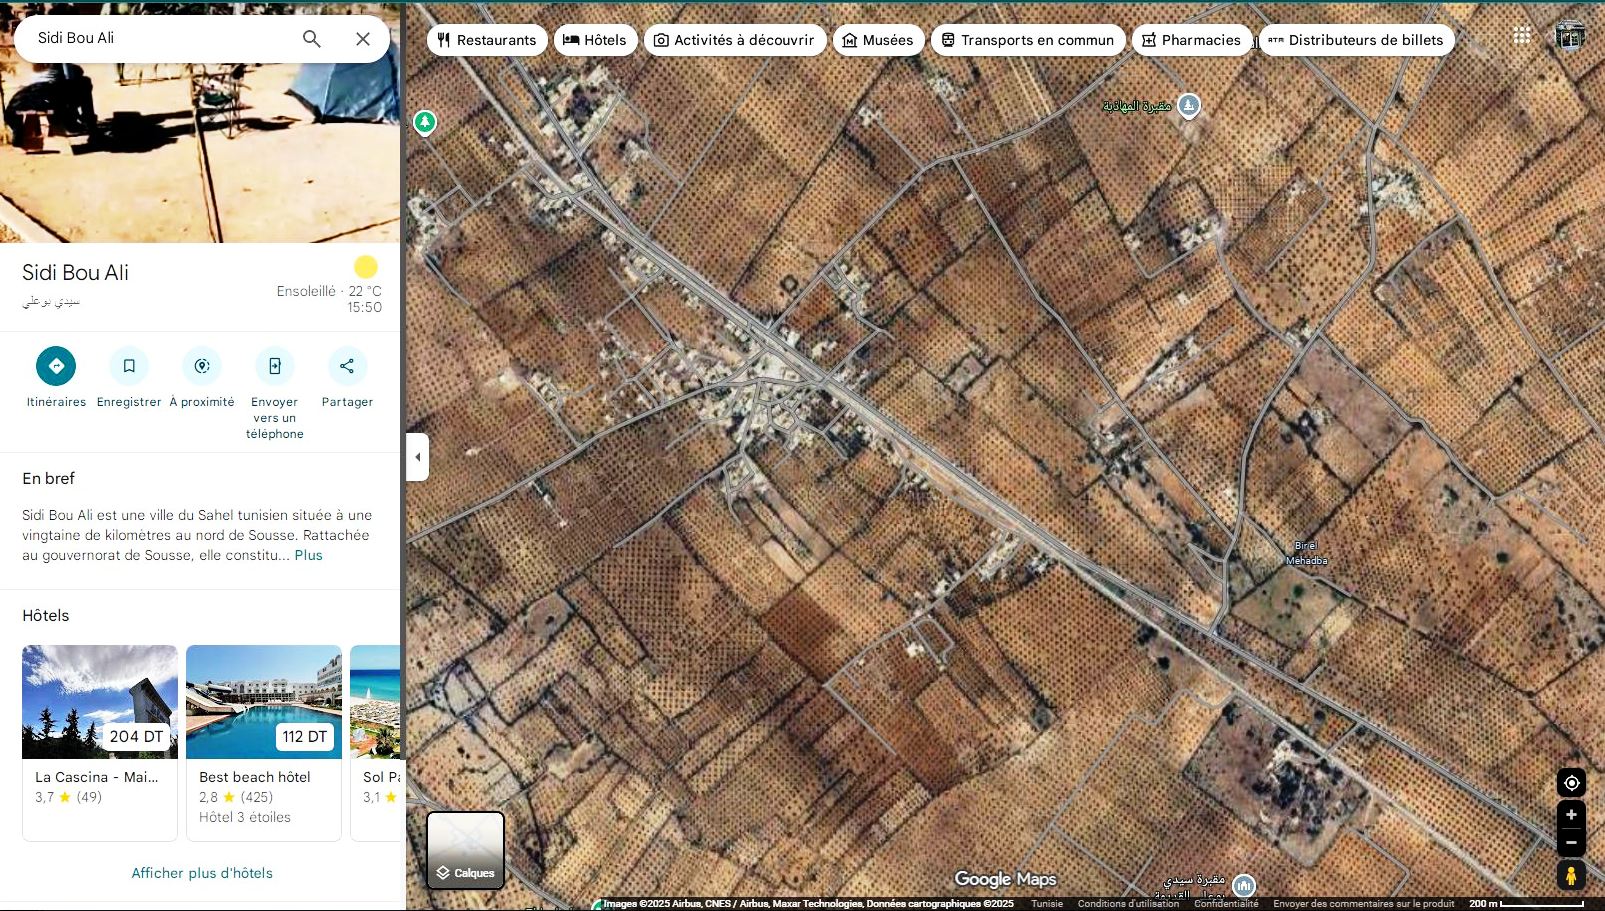Image resolution: width=1605 pixels, height=911 pixels.
Task: Open La Cascina hotel card
Action: pos(100,742)
